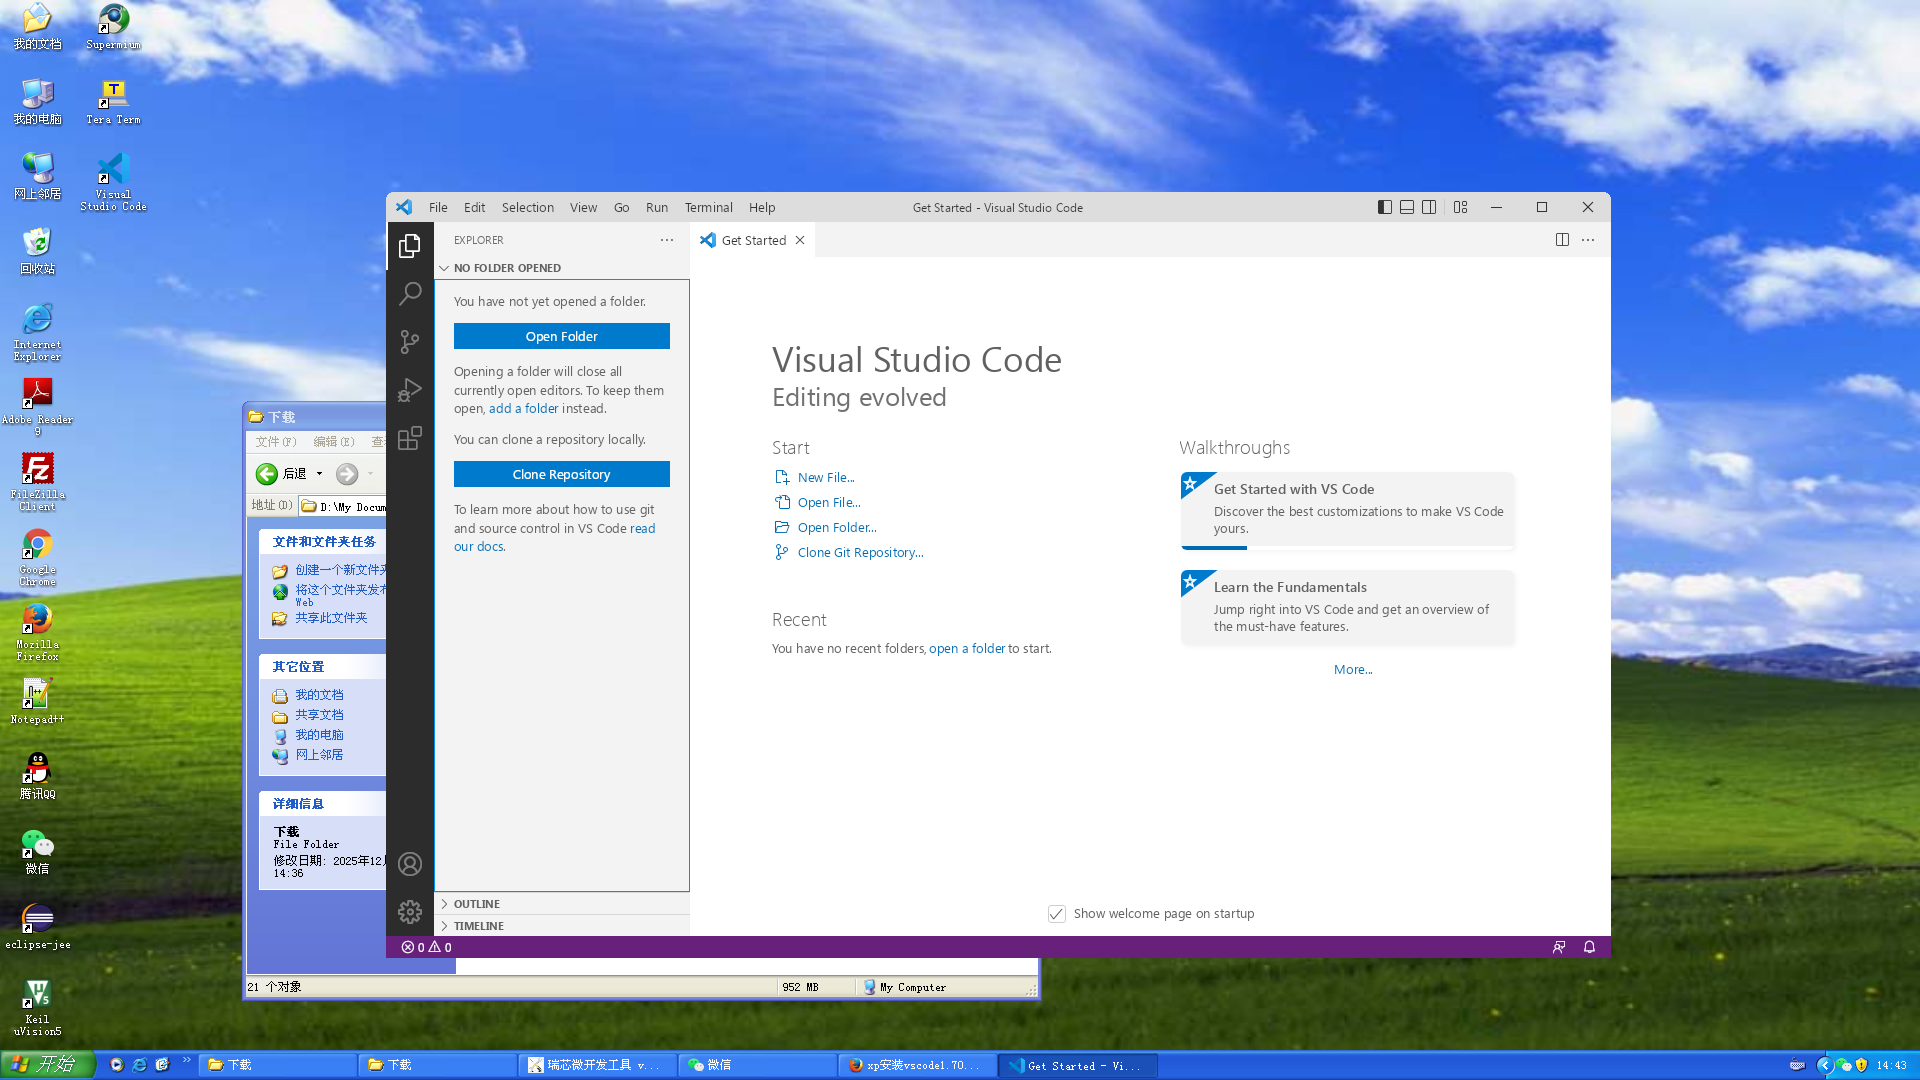Click the Clone Git Repository link
Image resolution: width=1920 pixels, height=1080 pixels.
pyautogui.click(x=860, y=553)
